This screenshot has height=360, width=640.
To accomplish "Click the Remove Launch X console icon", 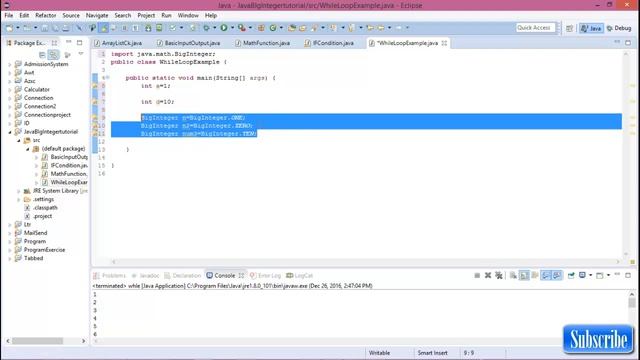I will click(x=488, y=276).
